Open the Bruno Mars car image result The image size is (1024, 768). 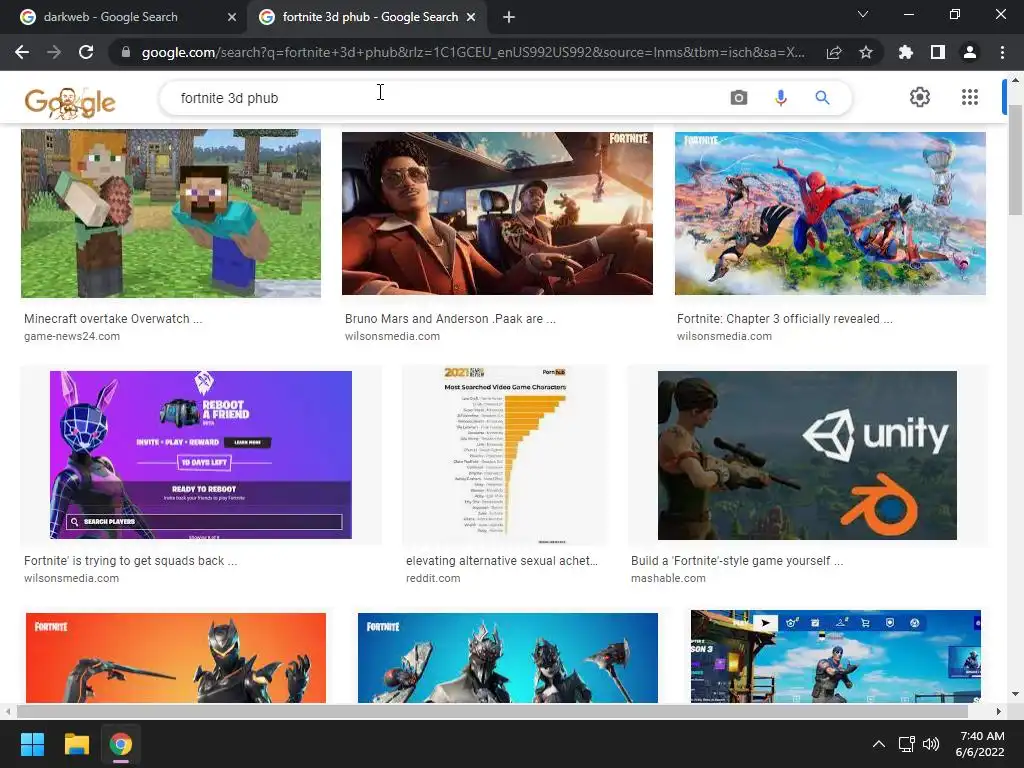tap(497, 213)
